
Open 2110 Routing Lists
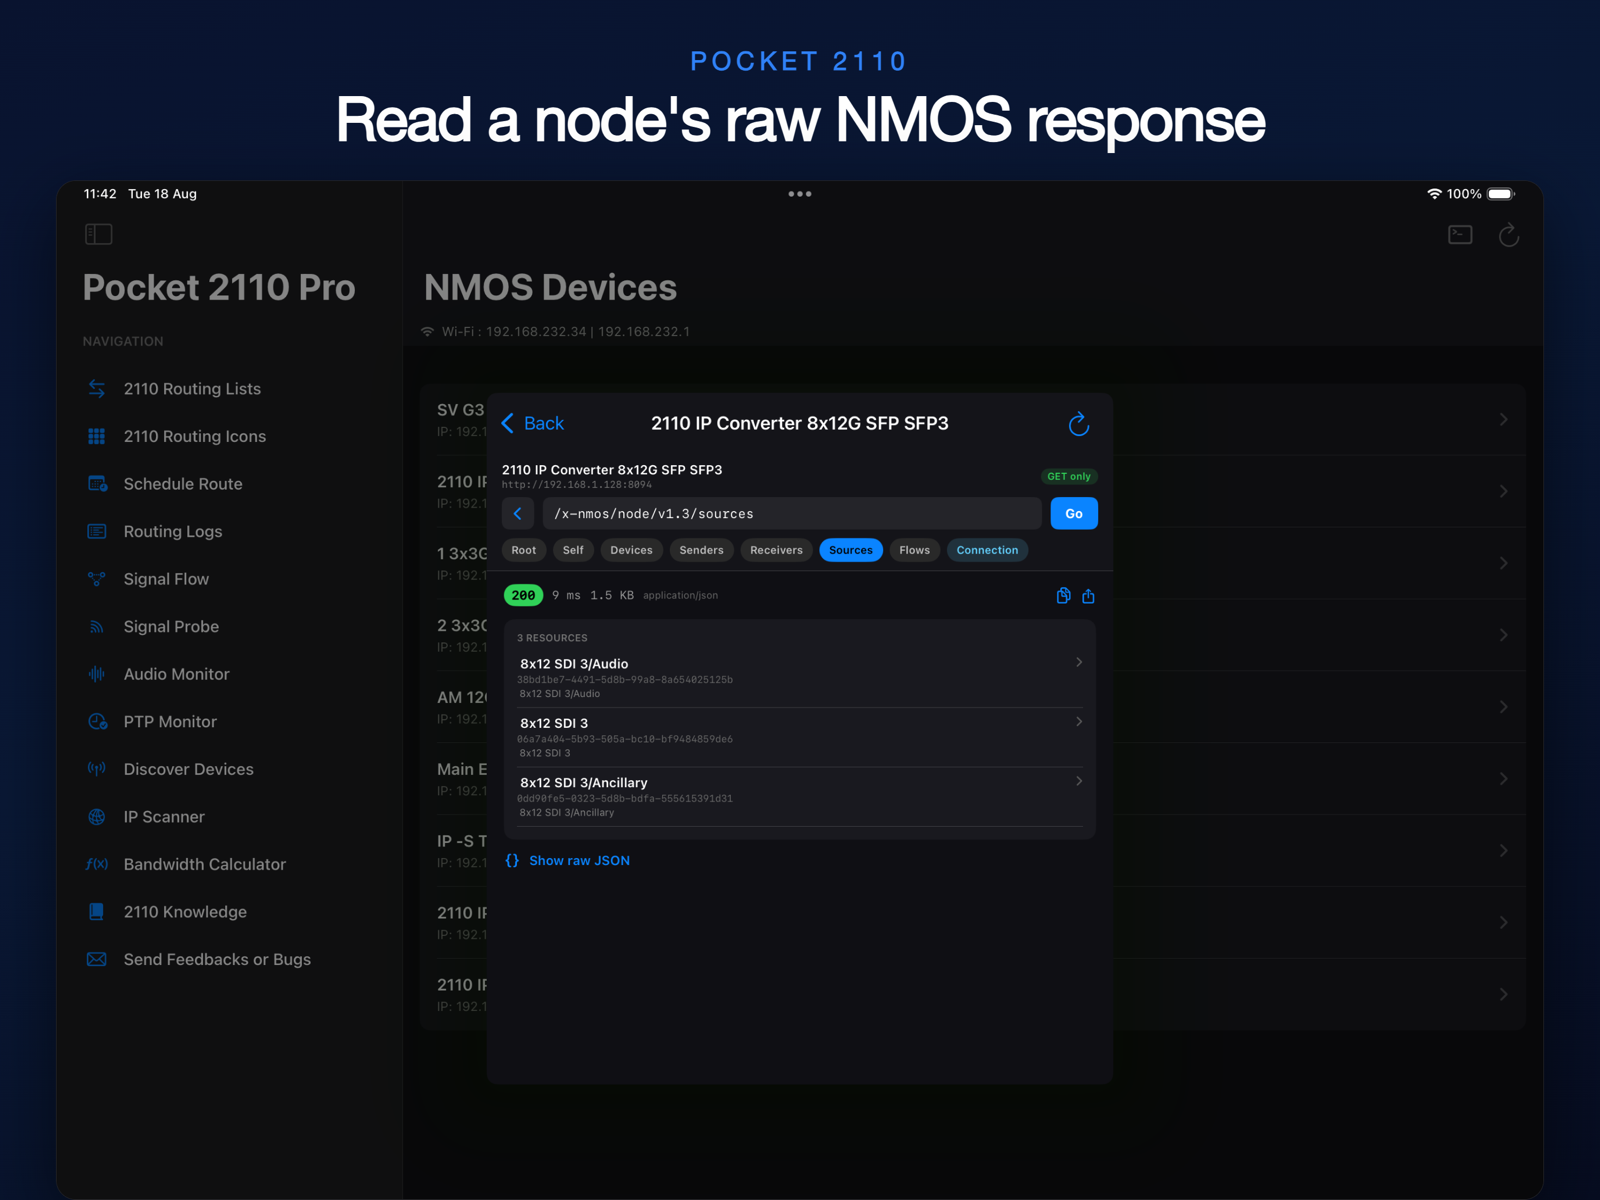192,389
